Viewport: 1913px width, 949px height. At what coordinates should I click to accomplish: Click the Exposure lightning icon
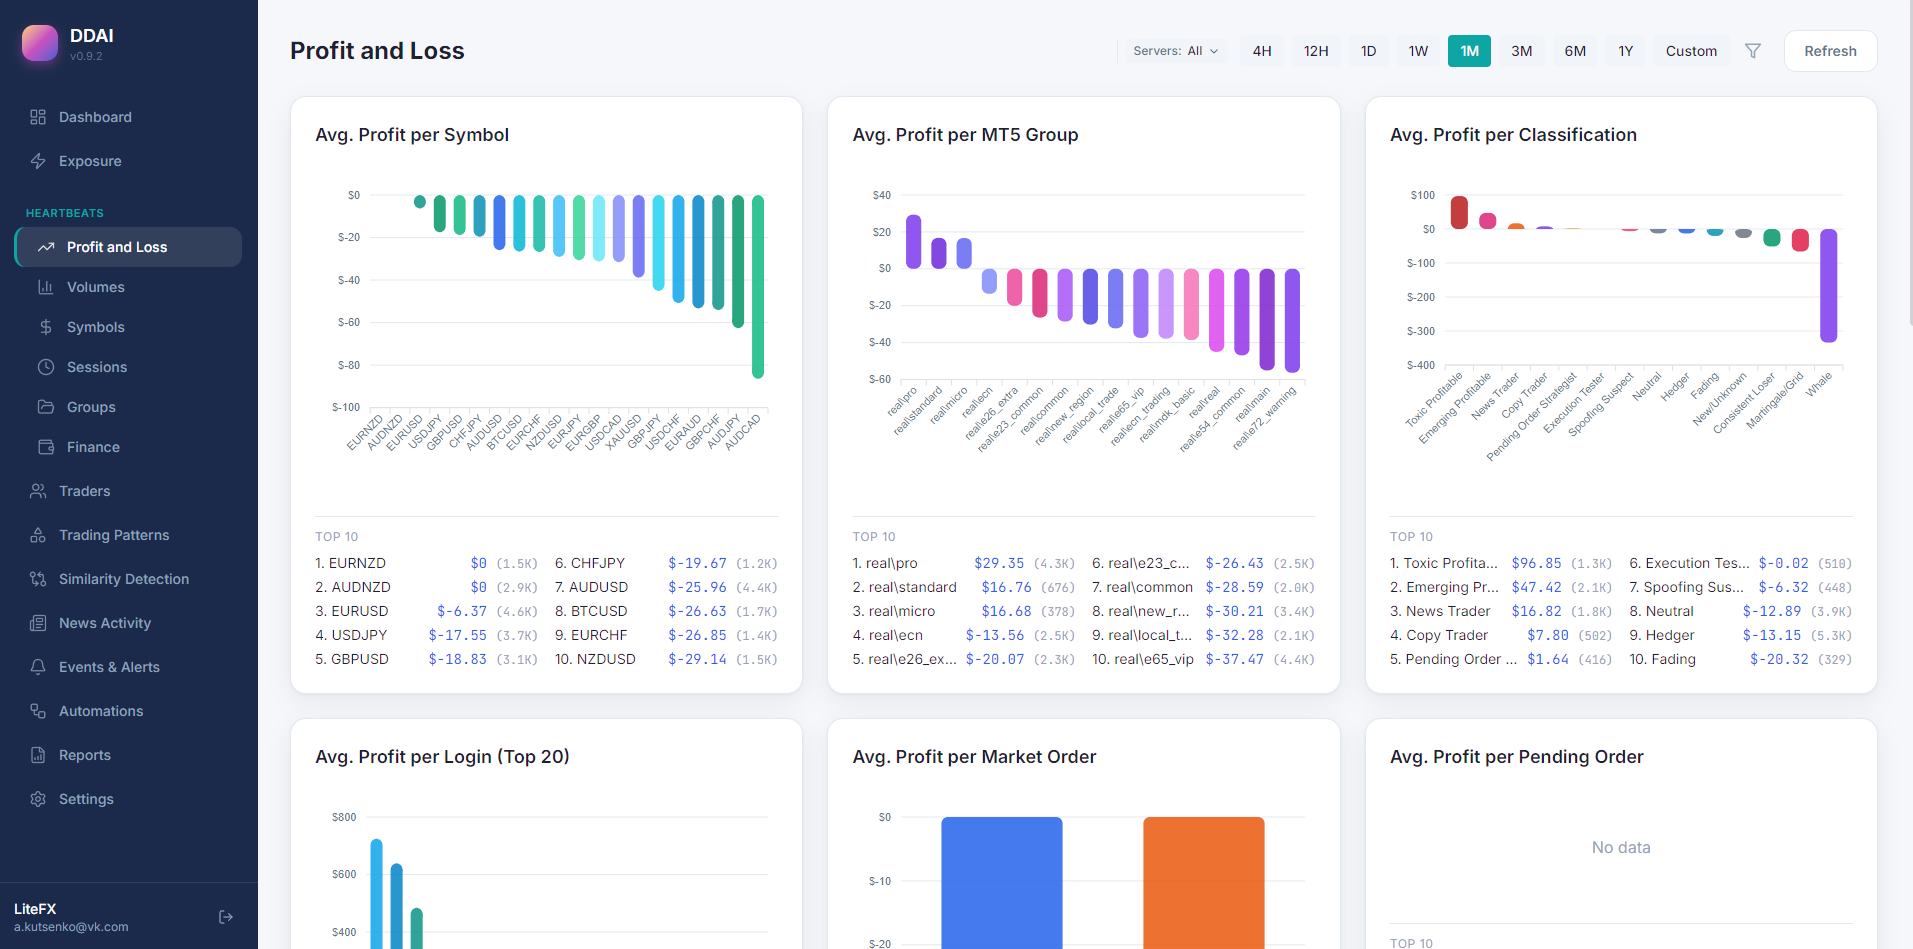(x=38, y=161)
